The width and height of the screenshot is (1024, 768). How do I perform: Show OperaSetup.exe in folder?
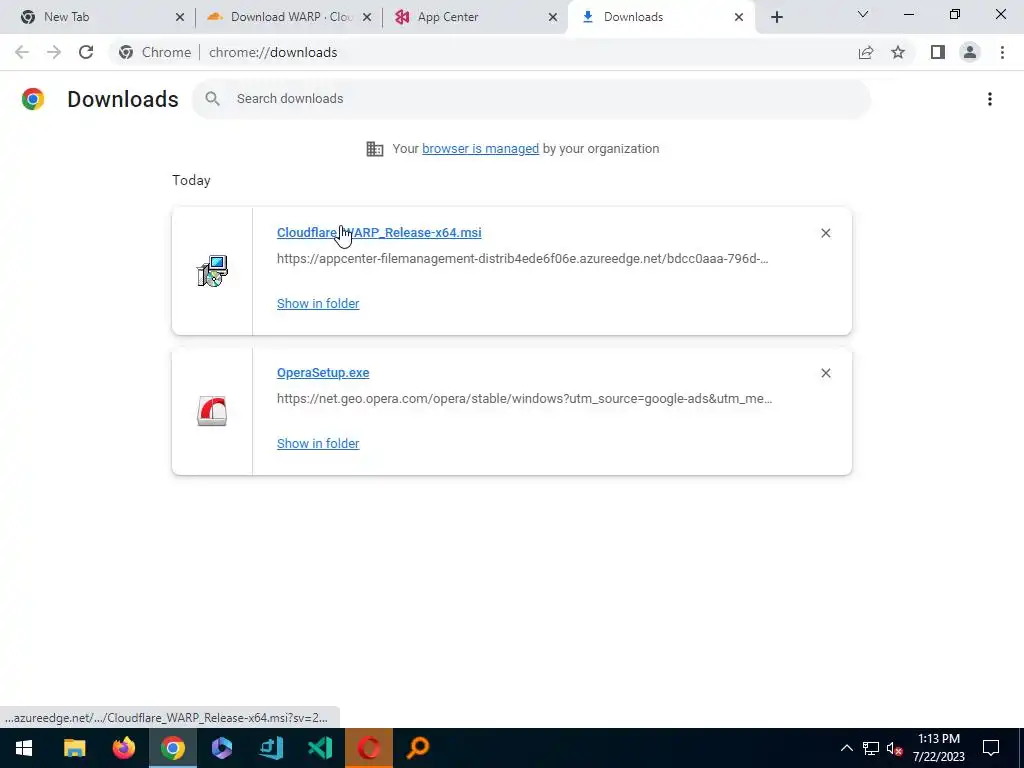click(318, 443)
